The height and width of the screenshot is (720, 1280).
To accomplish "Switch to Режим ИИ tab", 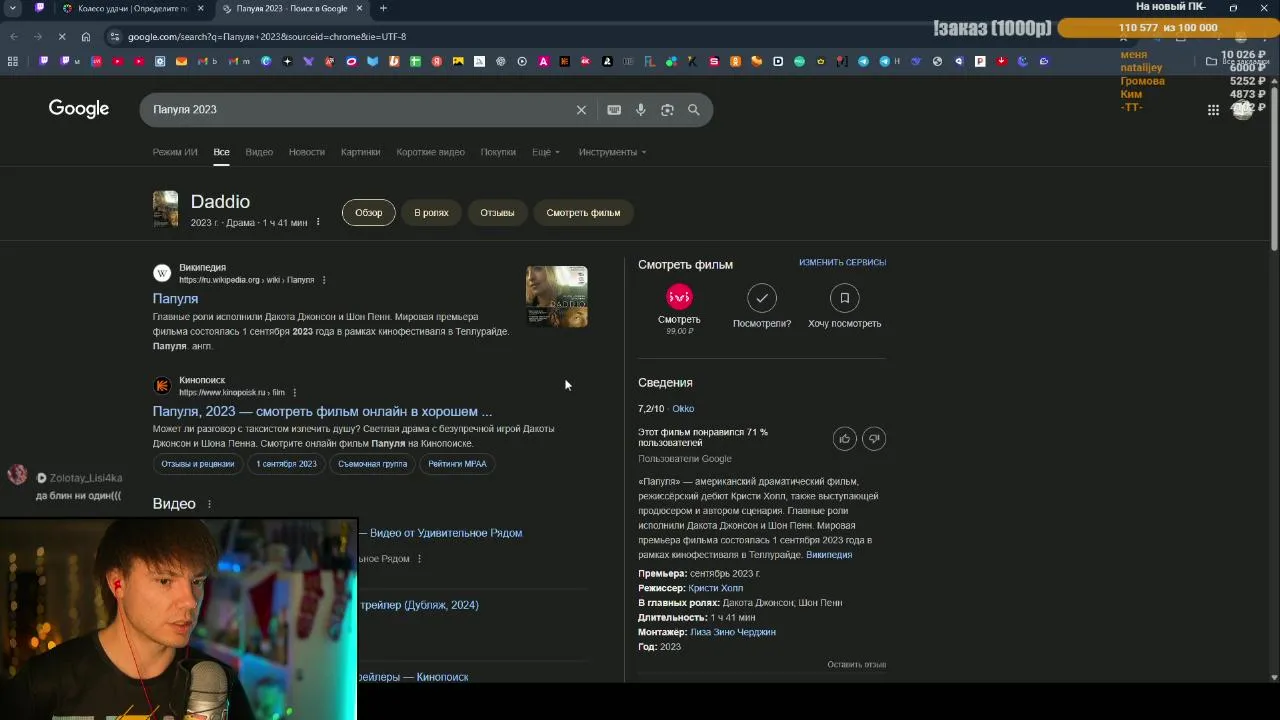I will pos(175,152).
